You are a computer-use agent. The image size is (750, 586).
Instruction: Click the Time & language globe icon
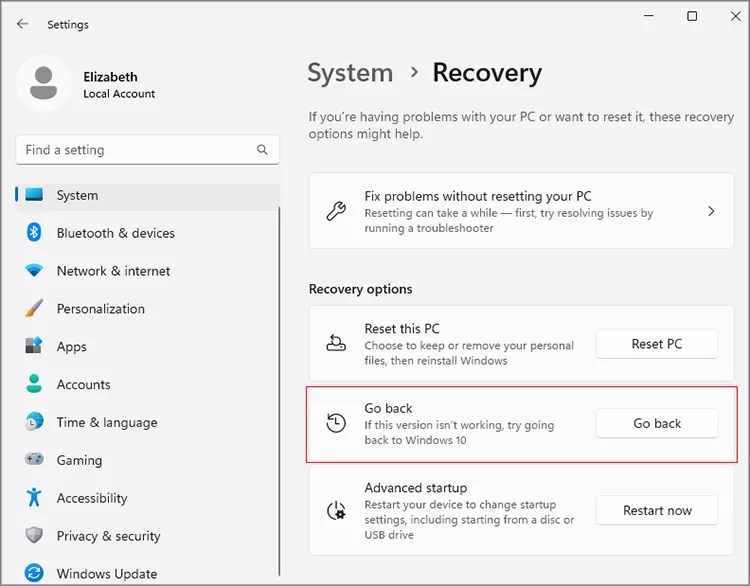[34, 421]
